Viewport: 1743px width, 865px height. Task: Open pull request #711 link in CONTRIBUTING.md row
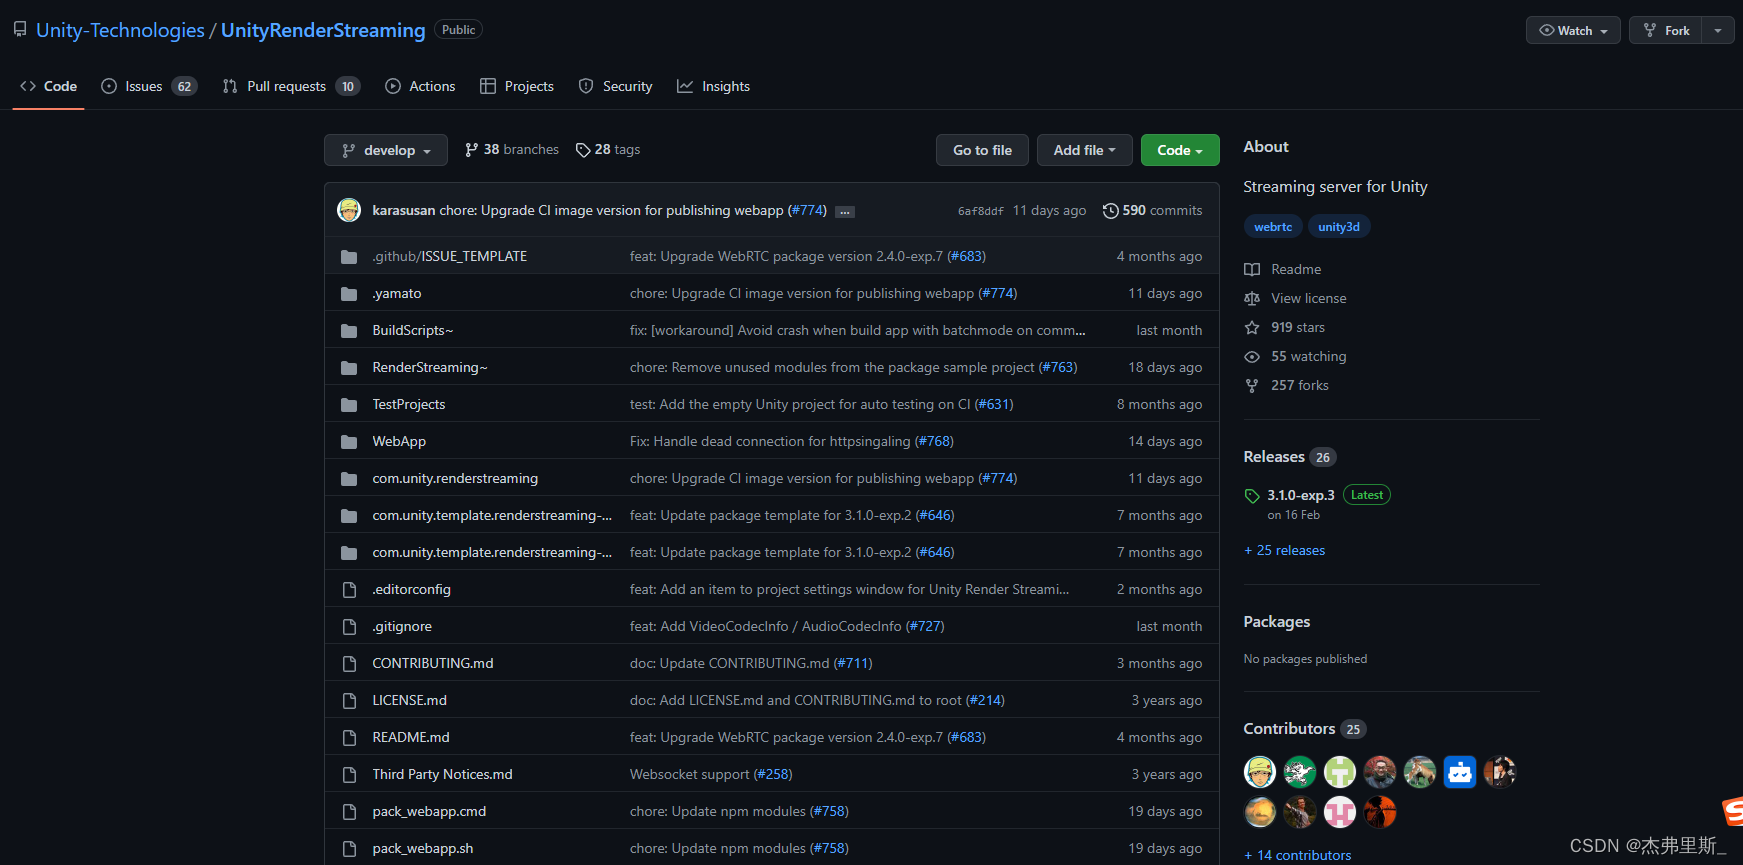tap(853, 663)
